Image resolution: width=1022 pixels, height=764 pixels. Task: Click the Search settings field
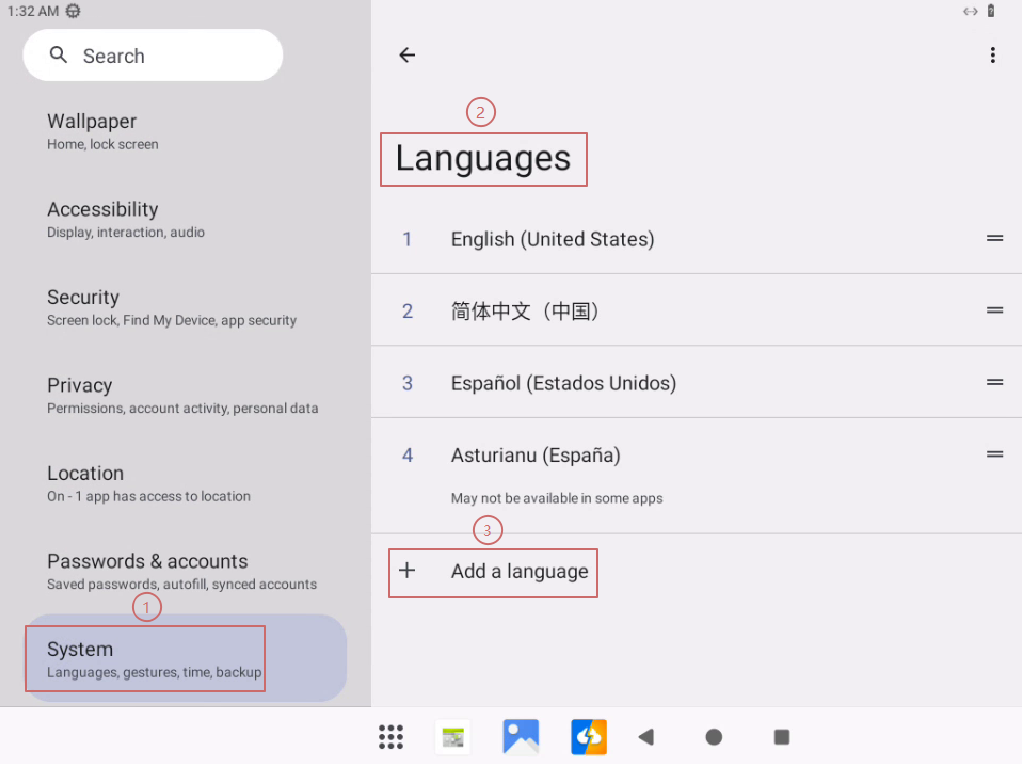click(x=153, y=56)
